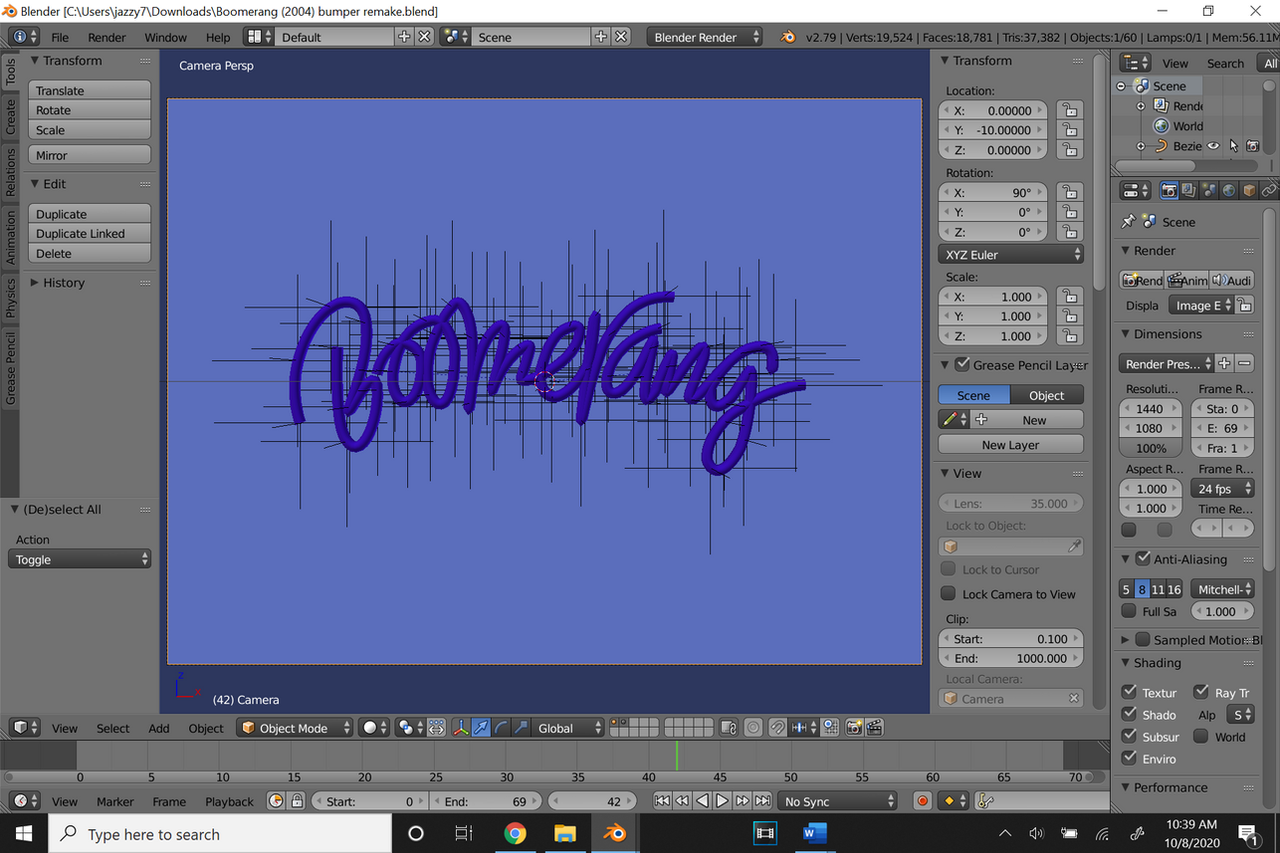This screenshot has width=1280, height=853.
Task: Adjust the 100% resolution percentage slider
Action: tap(1151, 448)
